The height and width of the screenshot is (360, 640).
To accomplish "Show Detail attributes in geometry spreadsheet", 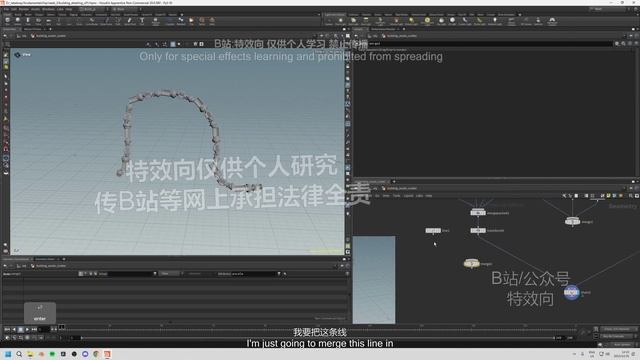I will (x=96, y=274).
